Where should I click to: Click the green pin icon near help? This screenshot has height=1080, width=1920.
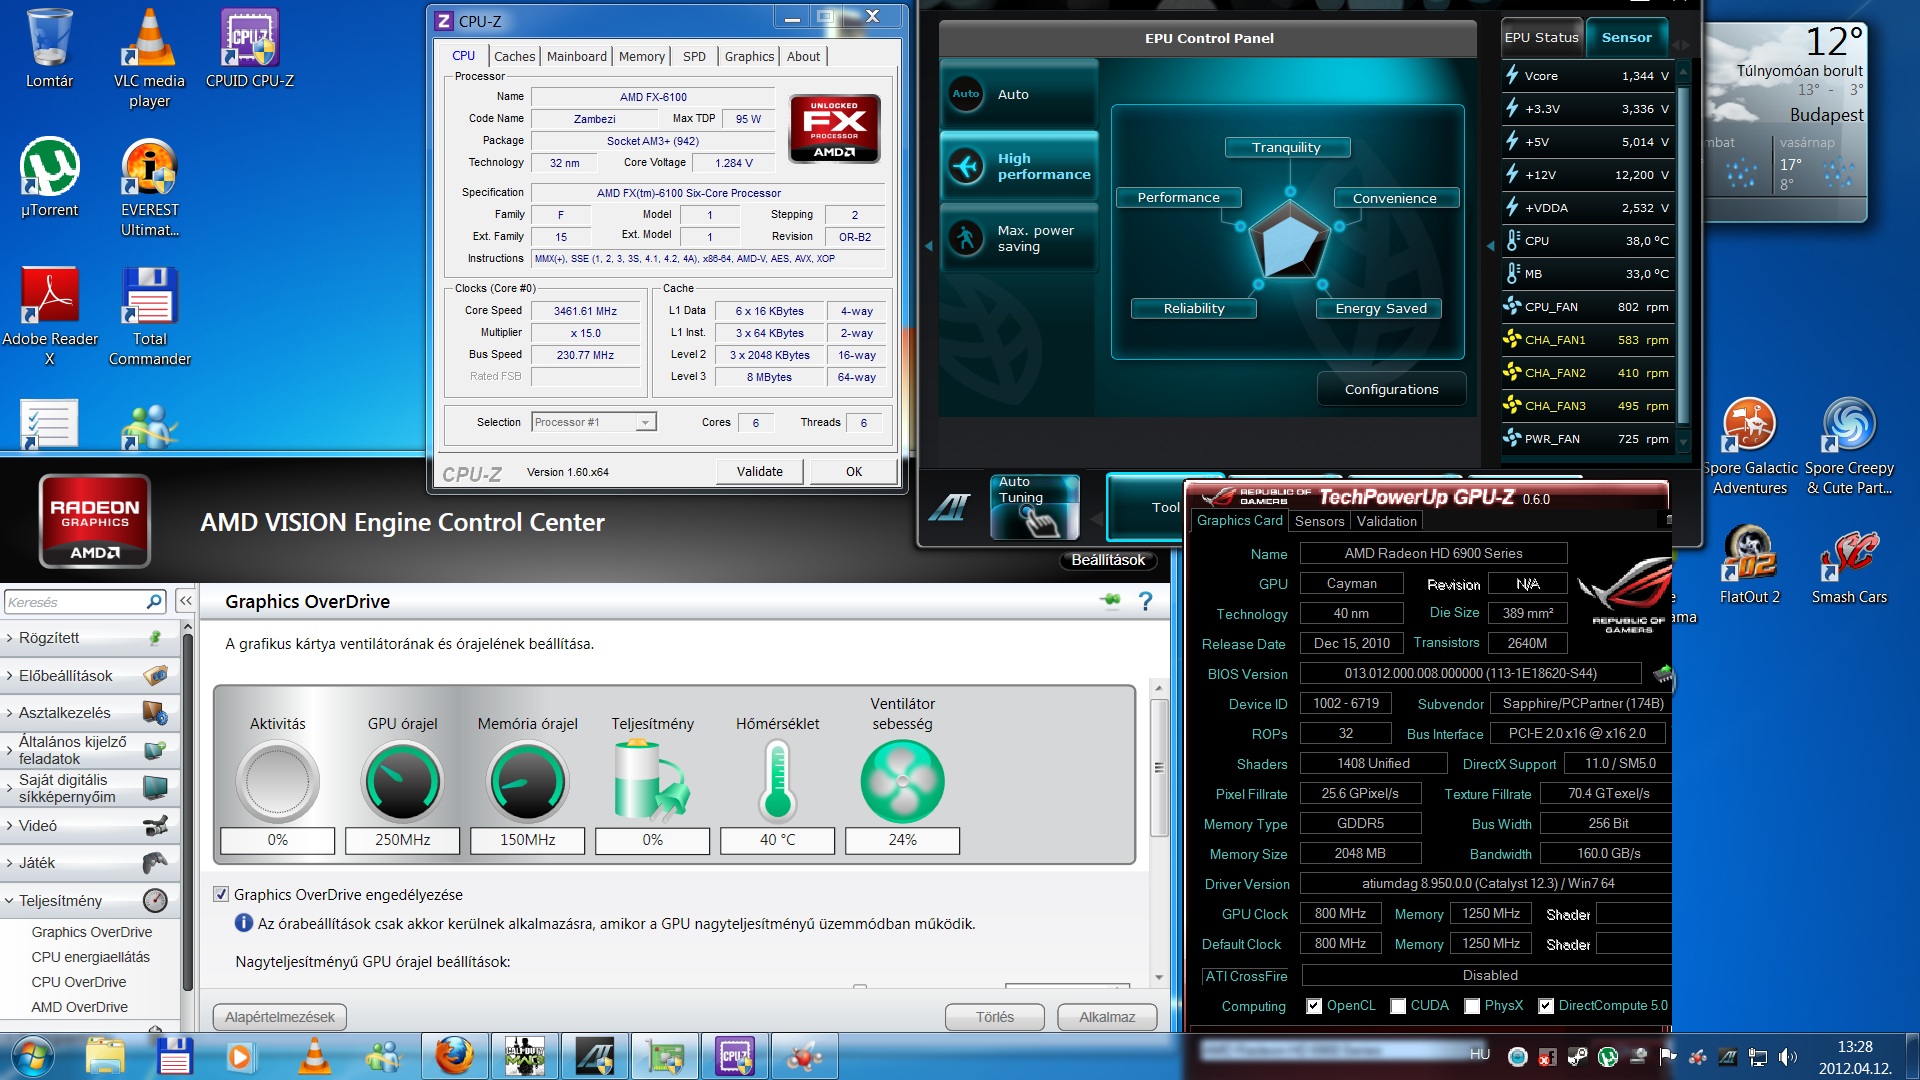1110,600
